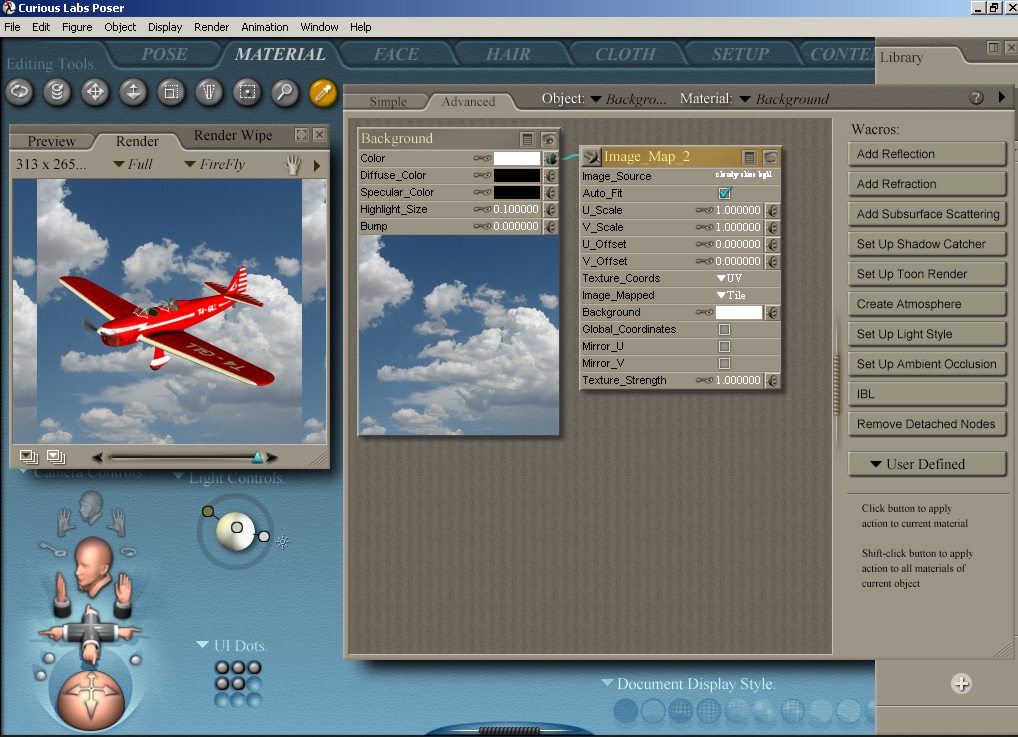Image resolution: width=1018 pixels, height=737 pixels.
Task: Toggle Background node preview eye icon
Action: pyautogui.click(x=548, y=139)
